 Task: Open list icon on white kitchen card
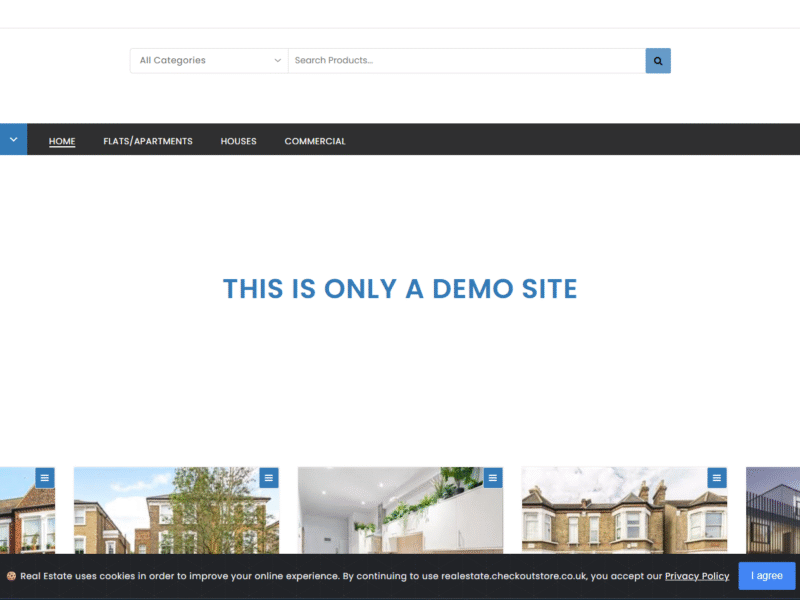493,478
